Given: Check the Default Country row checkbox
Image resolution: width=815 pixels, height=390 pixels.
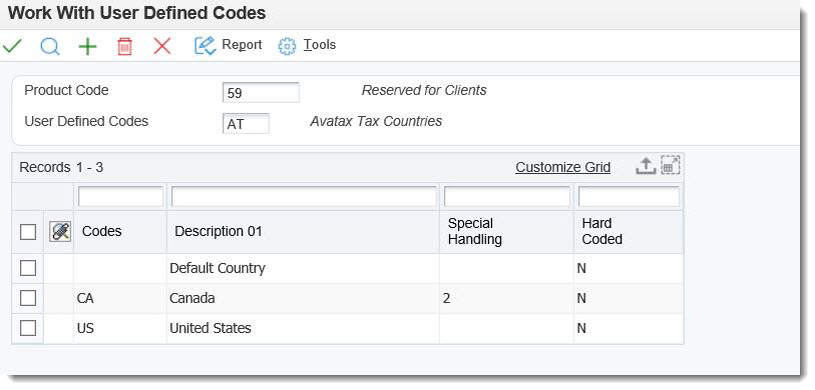Looking at the screenshot, I should pos(28,268).
